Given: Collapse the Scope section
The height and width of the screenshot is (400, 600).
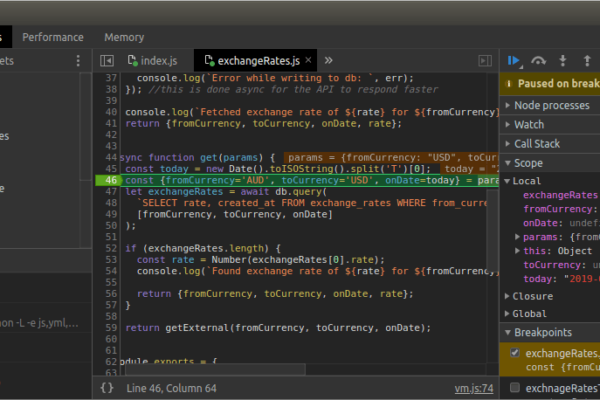Looking at the screenshot, I should (x=550, y=163).
